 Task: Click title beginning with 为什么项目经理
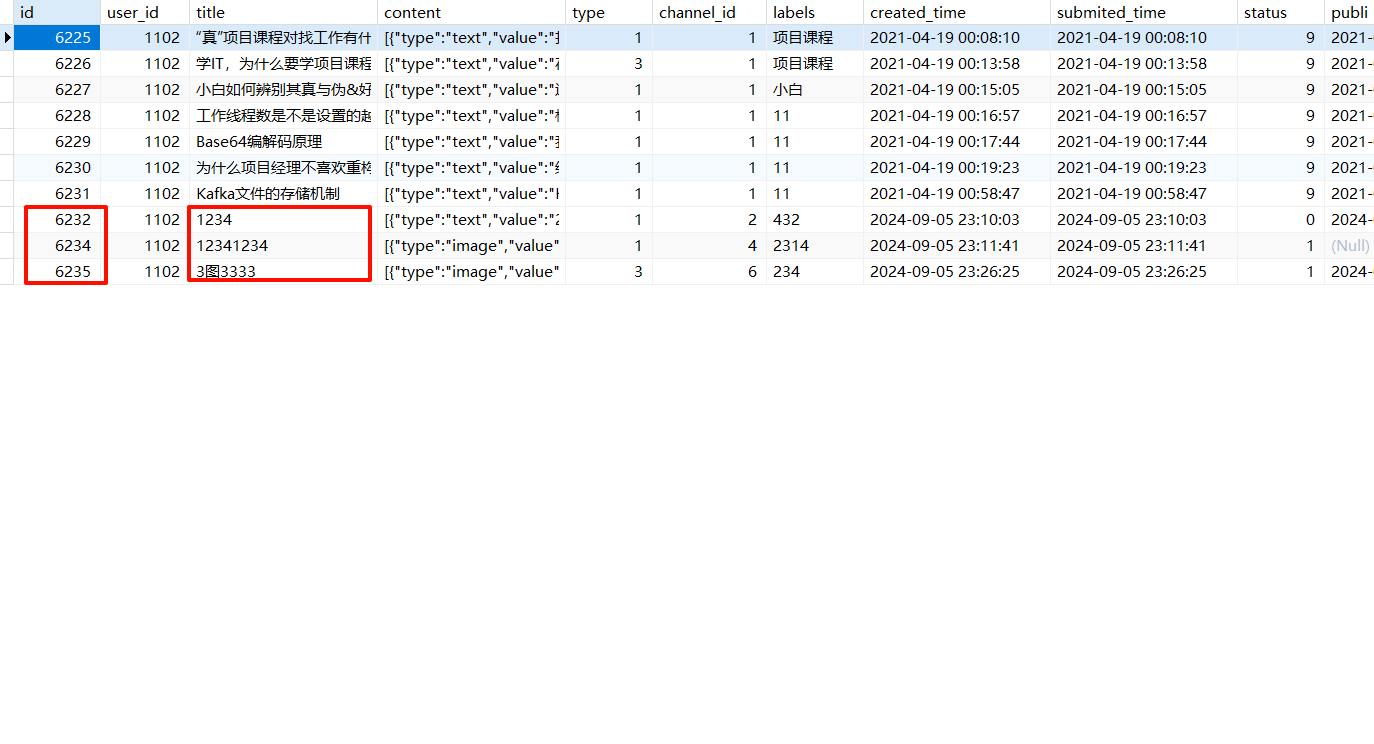[x=283, y=168]
